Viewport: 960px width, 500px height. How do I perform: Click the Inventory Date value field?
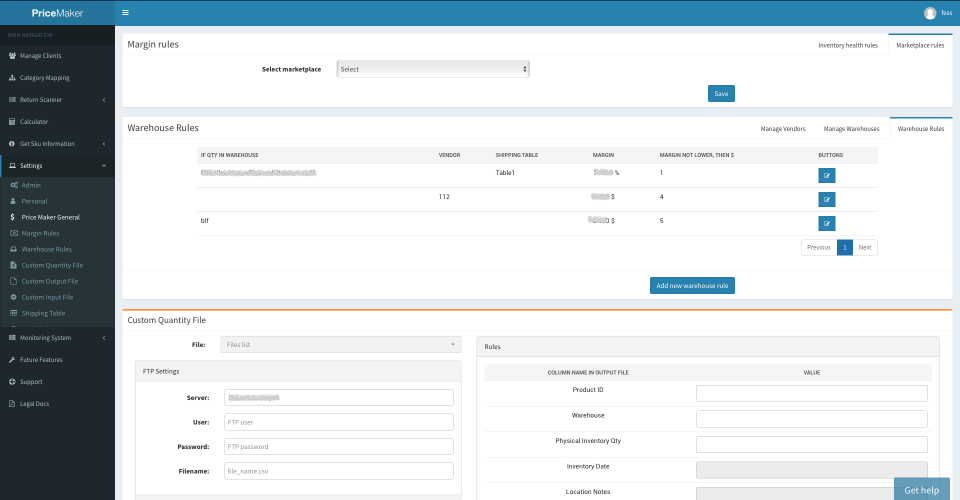click(x=812, y=470)
